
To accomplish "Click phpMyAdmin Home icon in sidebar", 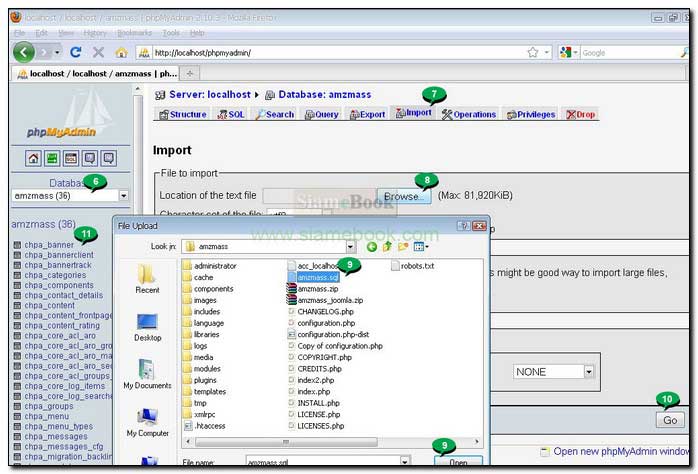I will 33,158.
